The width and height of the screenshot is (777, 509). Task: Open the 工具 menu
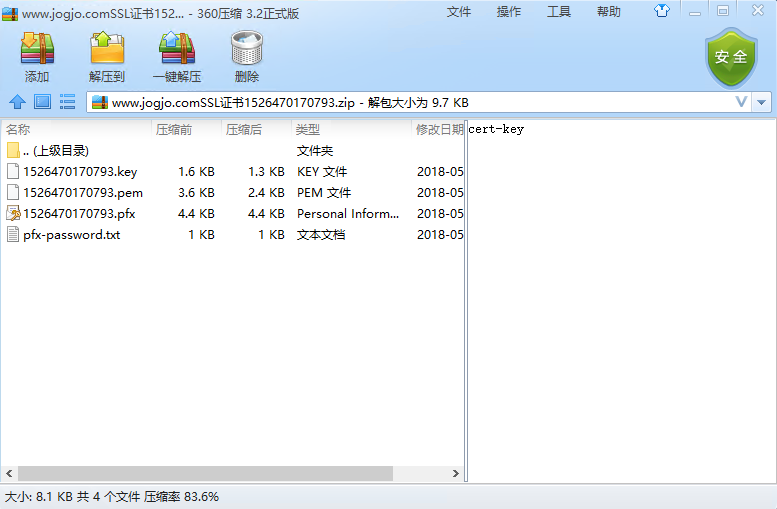[559, 12]
